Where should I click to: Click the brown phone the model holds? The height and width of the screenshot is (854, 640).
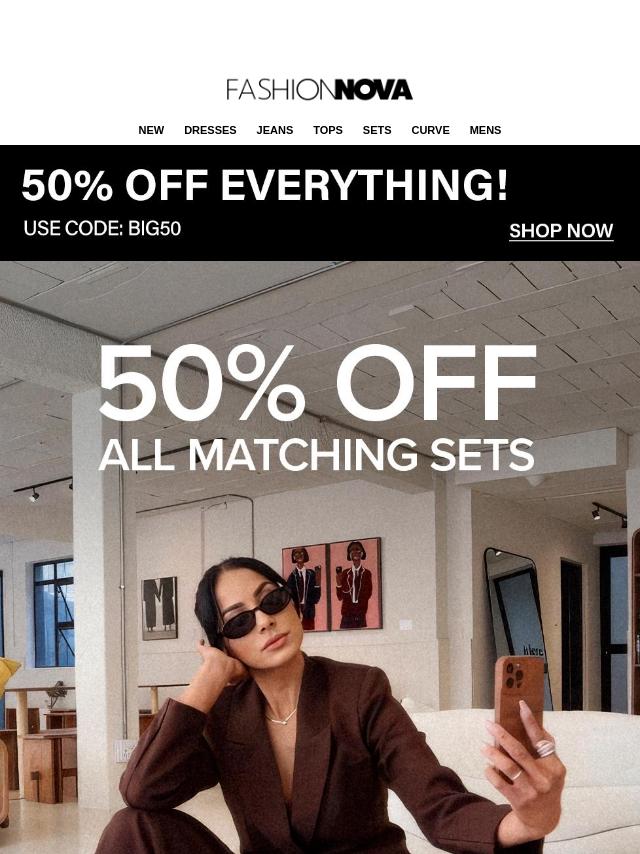tap(519, 703)
